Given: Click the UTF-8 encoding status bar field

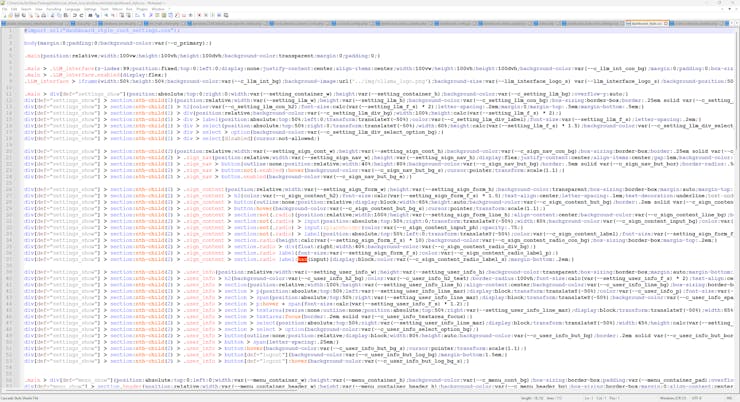Looking at the screenshot, I should coord(697,399).
